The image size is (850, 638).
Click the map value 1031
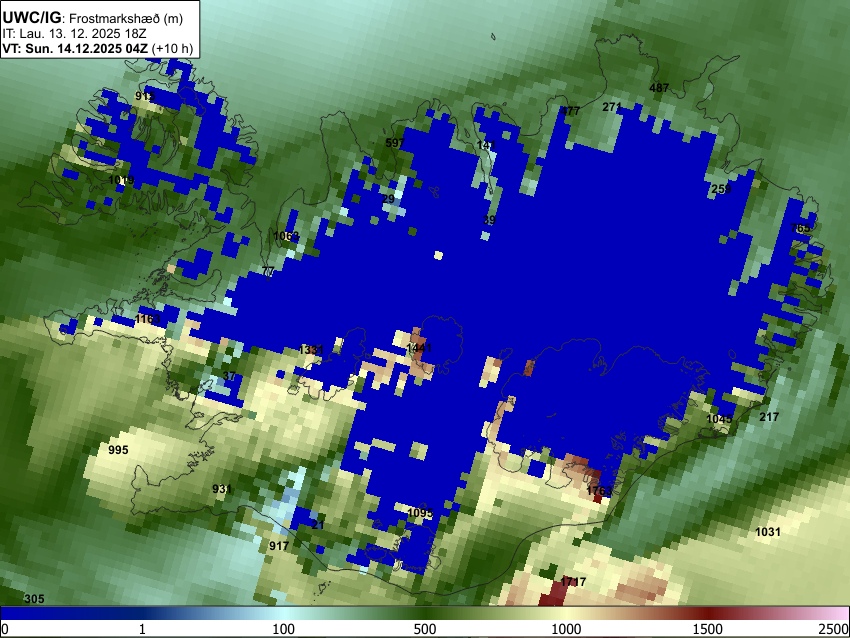pyautogui.click(x=768, y=532)
